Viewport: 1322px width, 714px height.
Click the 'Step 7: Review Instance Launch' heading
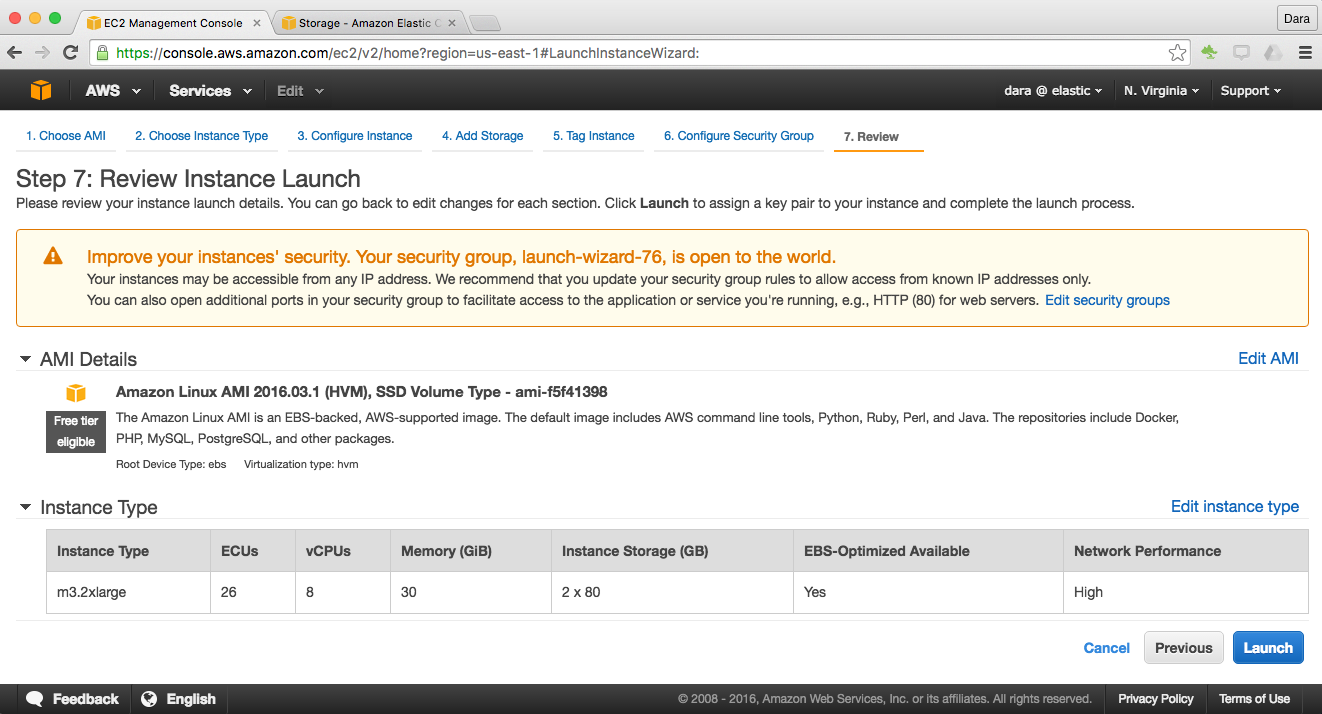pos(188,179)
